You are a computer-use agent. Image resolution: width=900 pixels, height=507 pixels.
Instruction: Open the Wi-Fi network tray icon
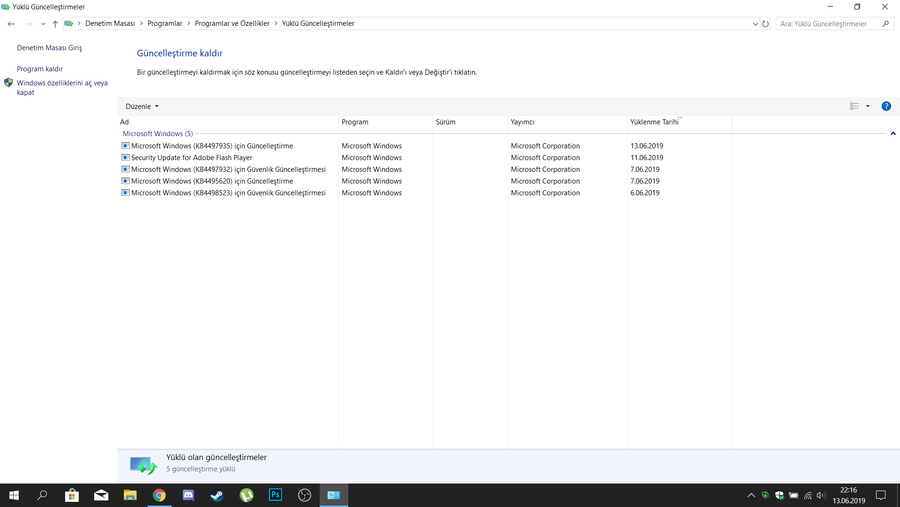pos(808,495)
